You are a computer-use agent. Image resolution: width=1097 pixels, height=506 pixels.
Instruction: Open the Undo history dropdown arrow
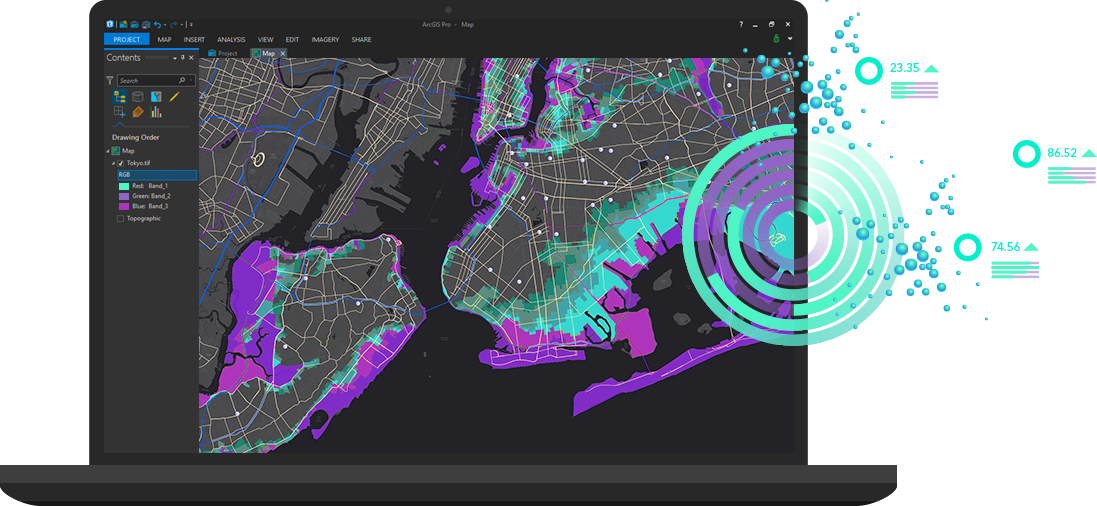165,25
